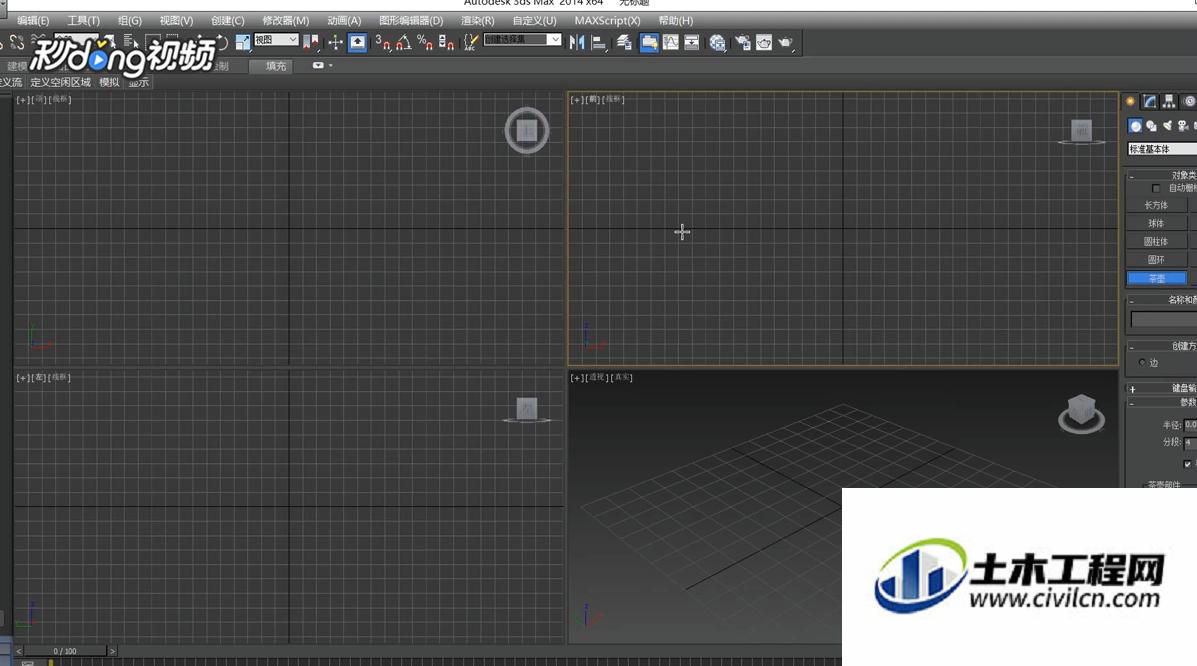Switch to the Create command panel tab
Viewport: 1197px width, 666px height.
pos(1131,102)
